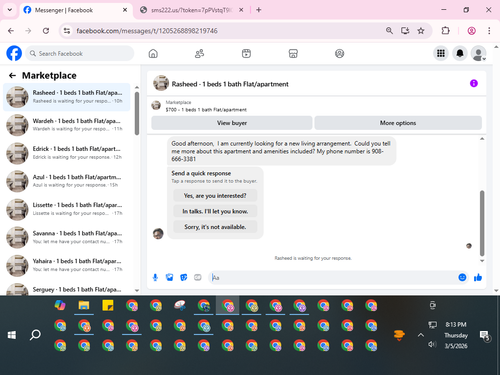Viewport: 500px width, 375px height.
Task: Open the Savanna conversation in the list
Action: point(67,237)
